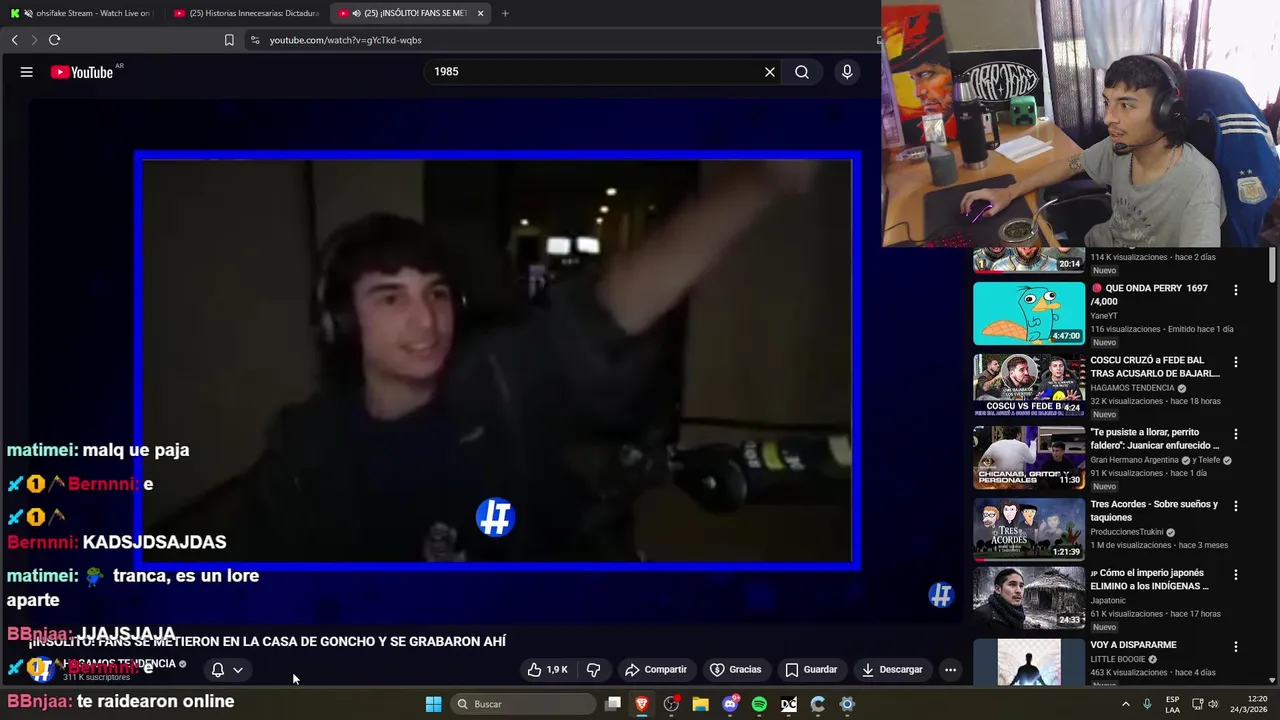
Task: Open VOY A DISPARARME video thumbnail
Action: click(1029, 662)
